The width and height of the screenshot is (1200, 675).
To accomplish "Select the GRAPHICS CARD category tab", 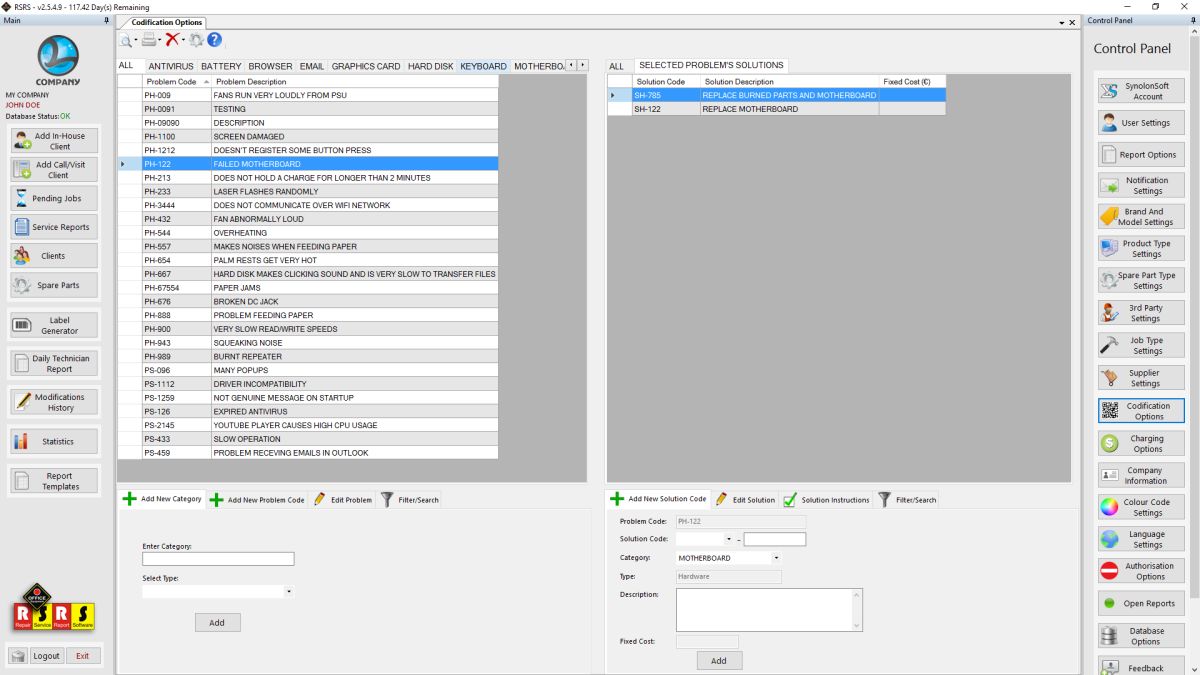I will (x=366, y=66).
